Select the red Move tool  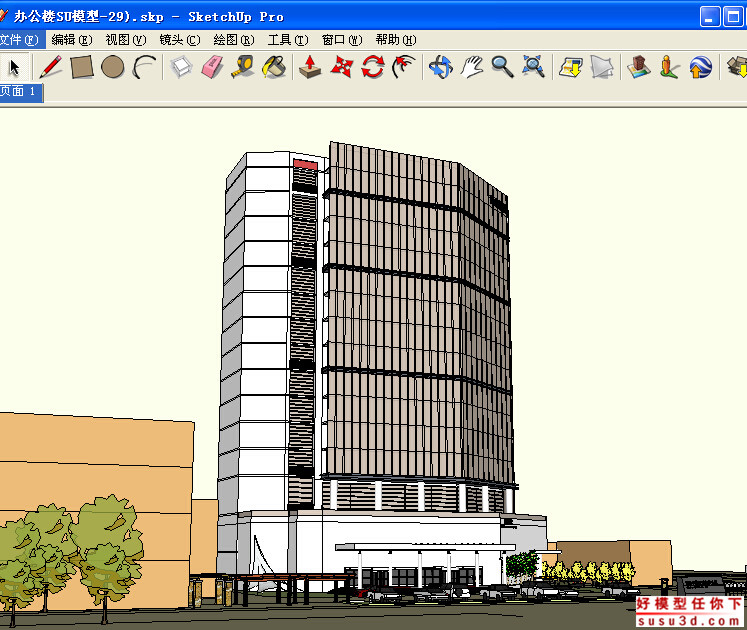[342, 67]
